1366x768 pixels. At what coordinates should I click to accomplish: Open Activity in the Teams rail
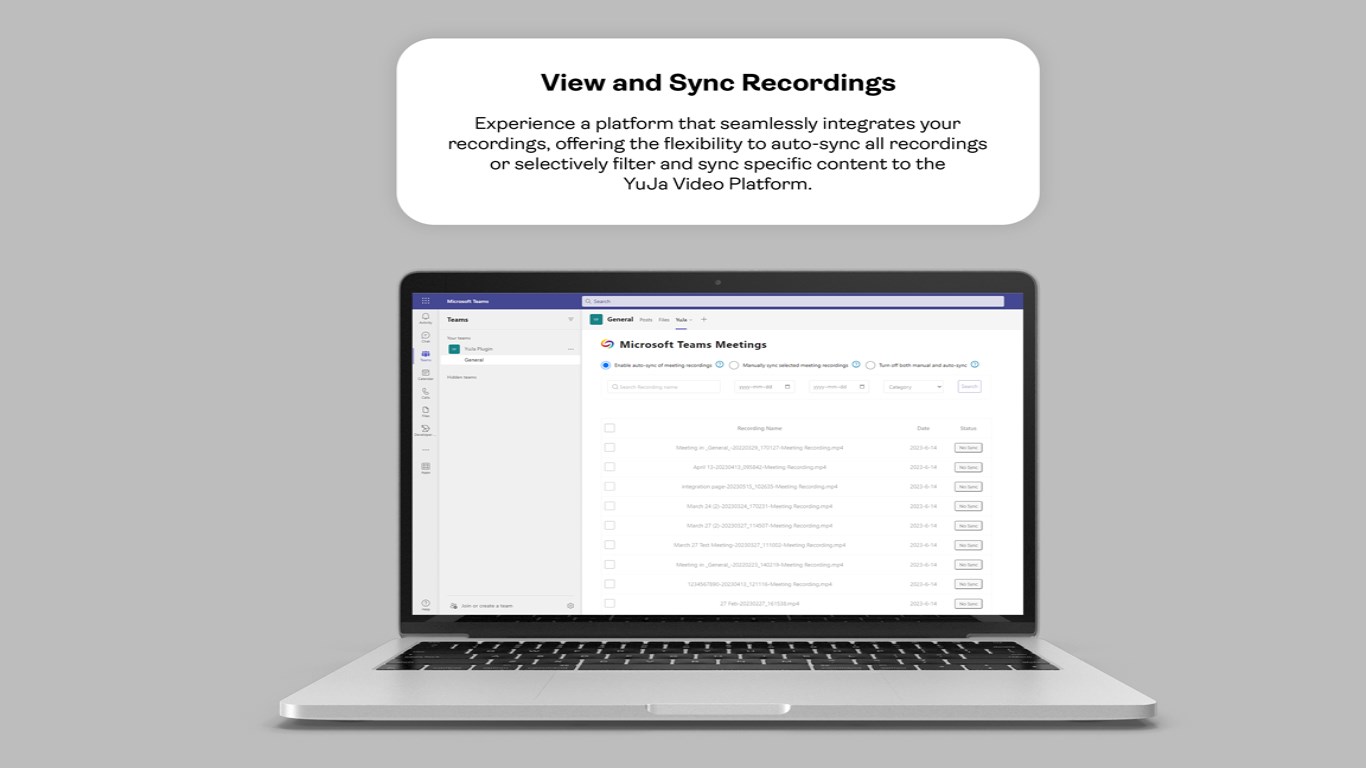[425, 318]
